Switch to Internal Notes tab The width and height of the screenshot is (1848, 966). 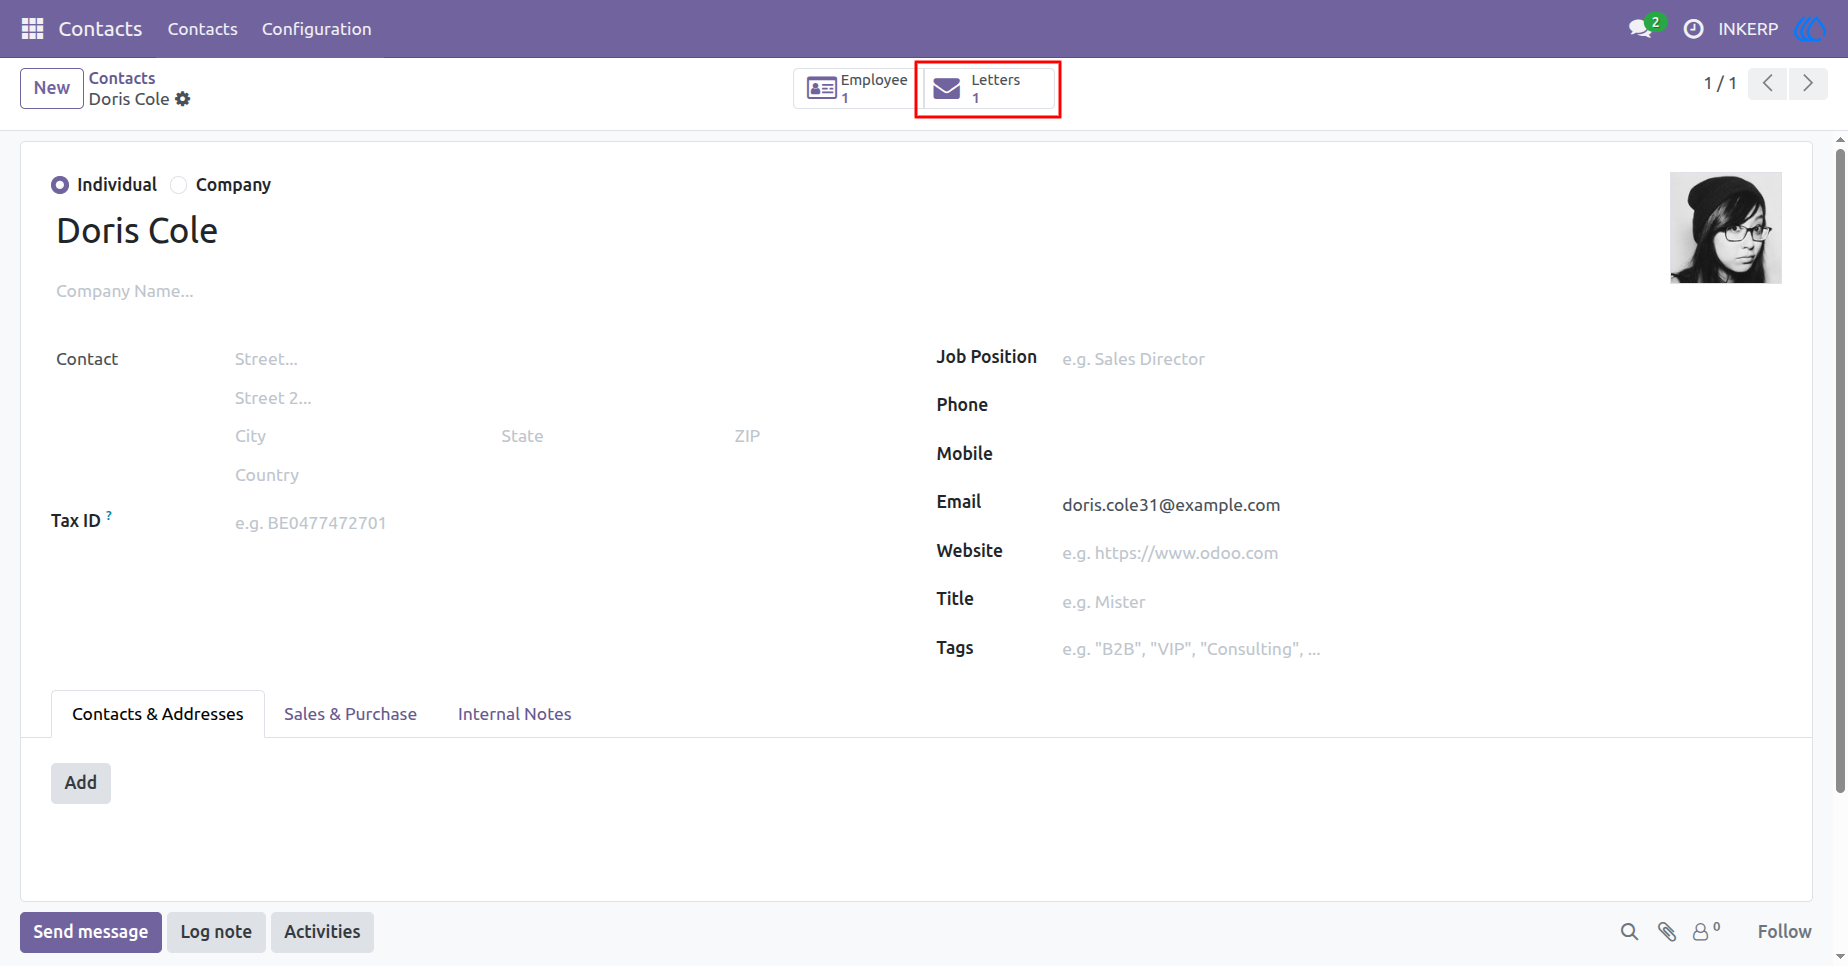515,714
